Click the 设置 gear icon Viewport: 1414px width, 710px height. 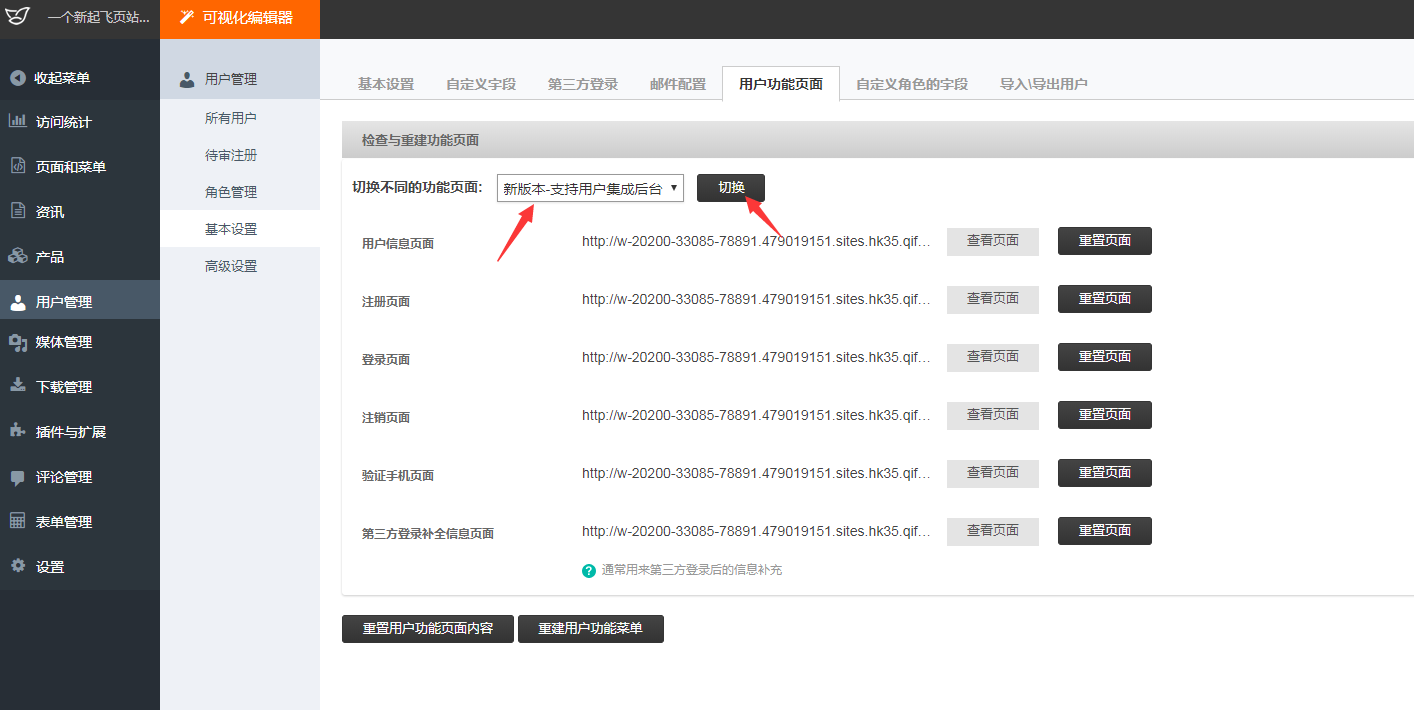(18, 566)
